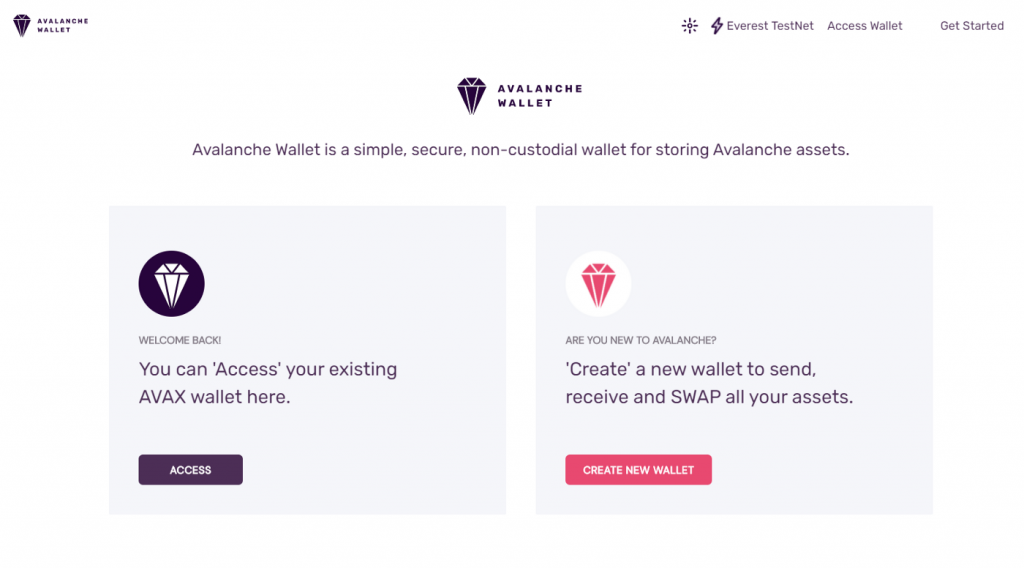Toggle the light/dark theme sun icon
Screen dimensions: 1024x568
pos(690,25)
